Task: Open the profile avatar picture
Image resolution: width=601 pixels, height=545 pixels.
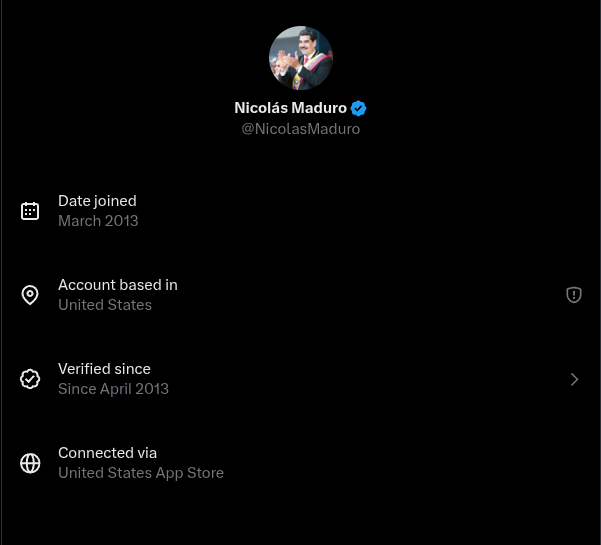Action: coord(301,58)
